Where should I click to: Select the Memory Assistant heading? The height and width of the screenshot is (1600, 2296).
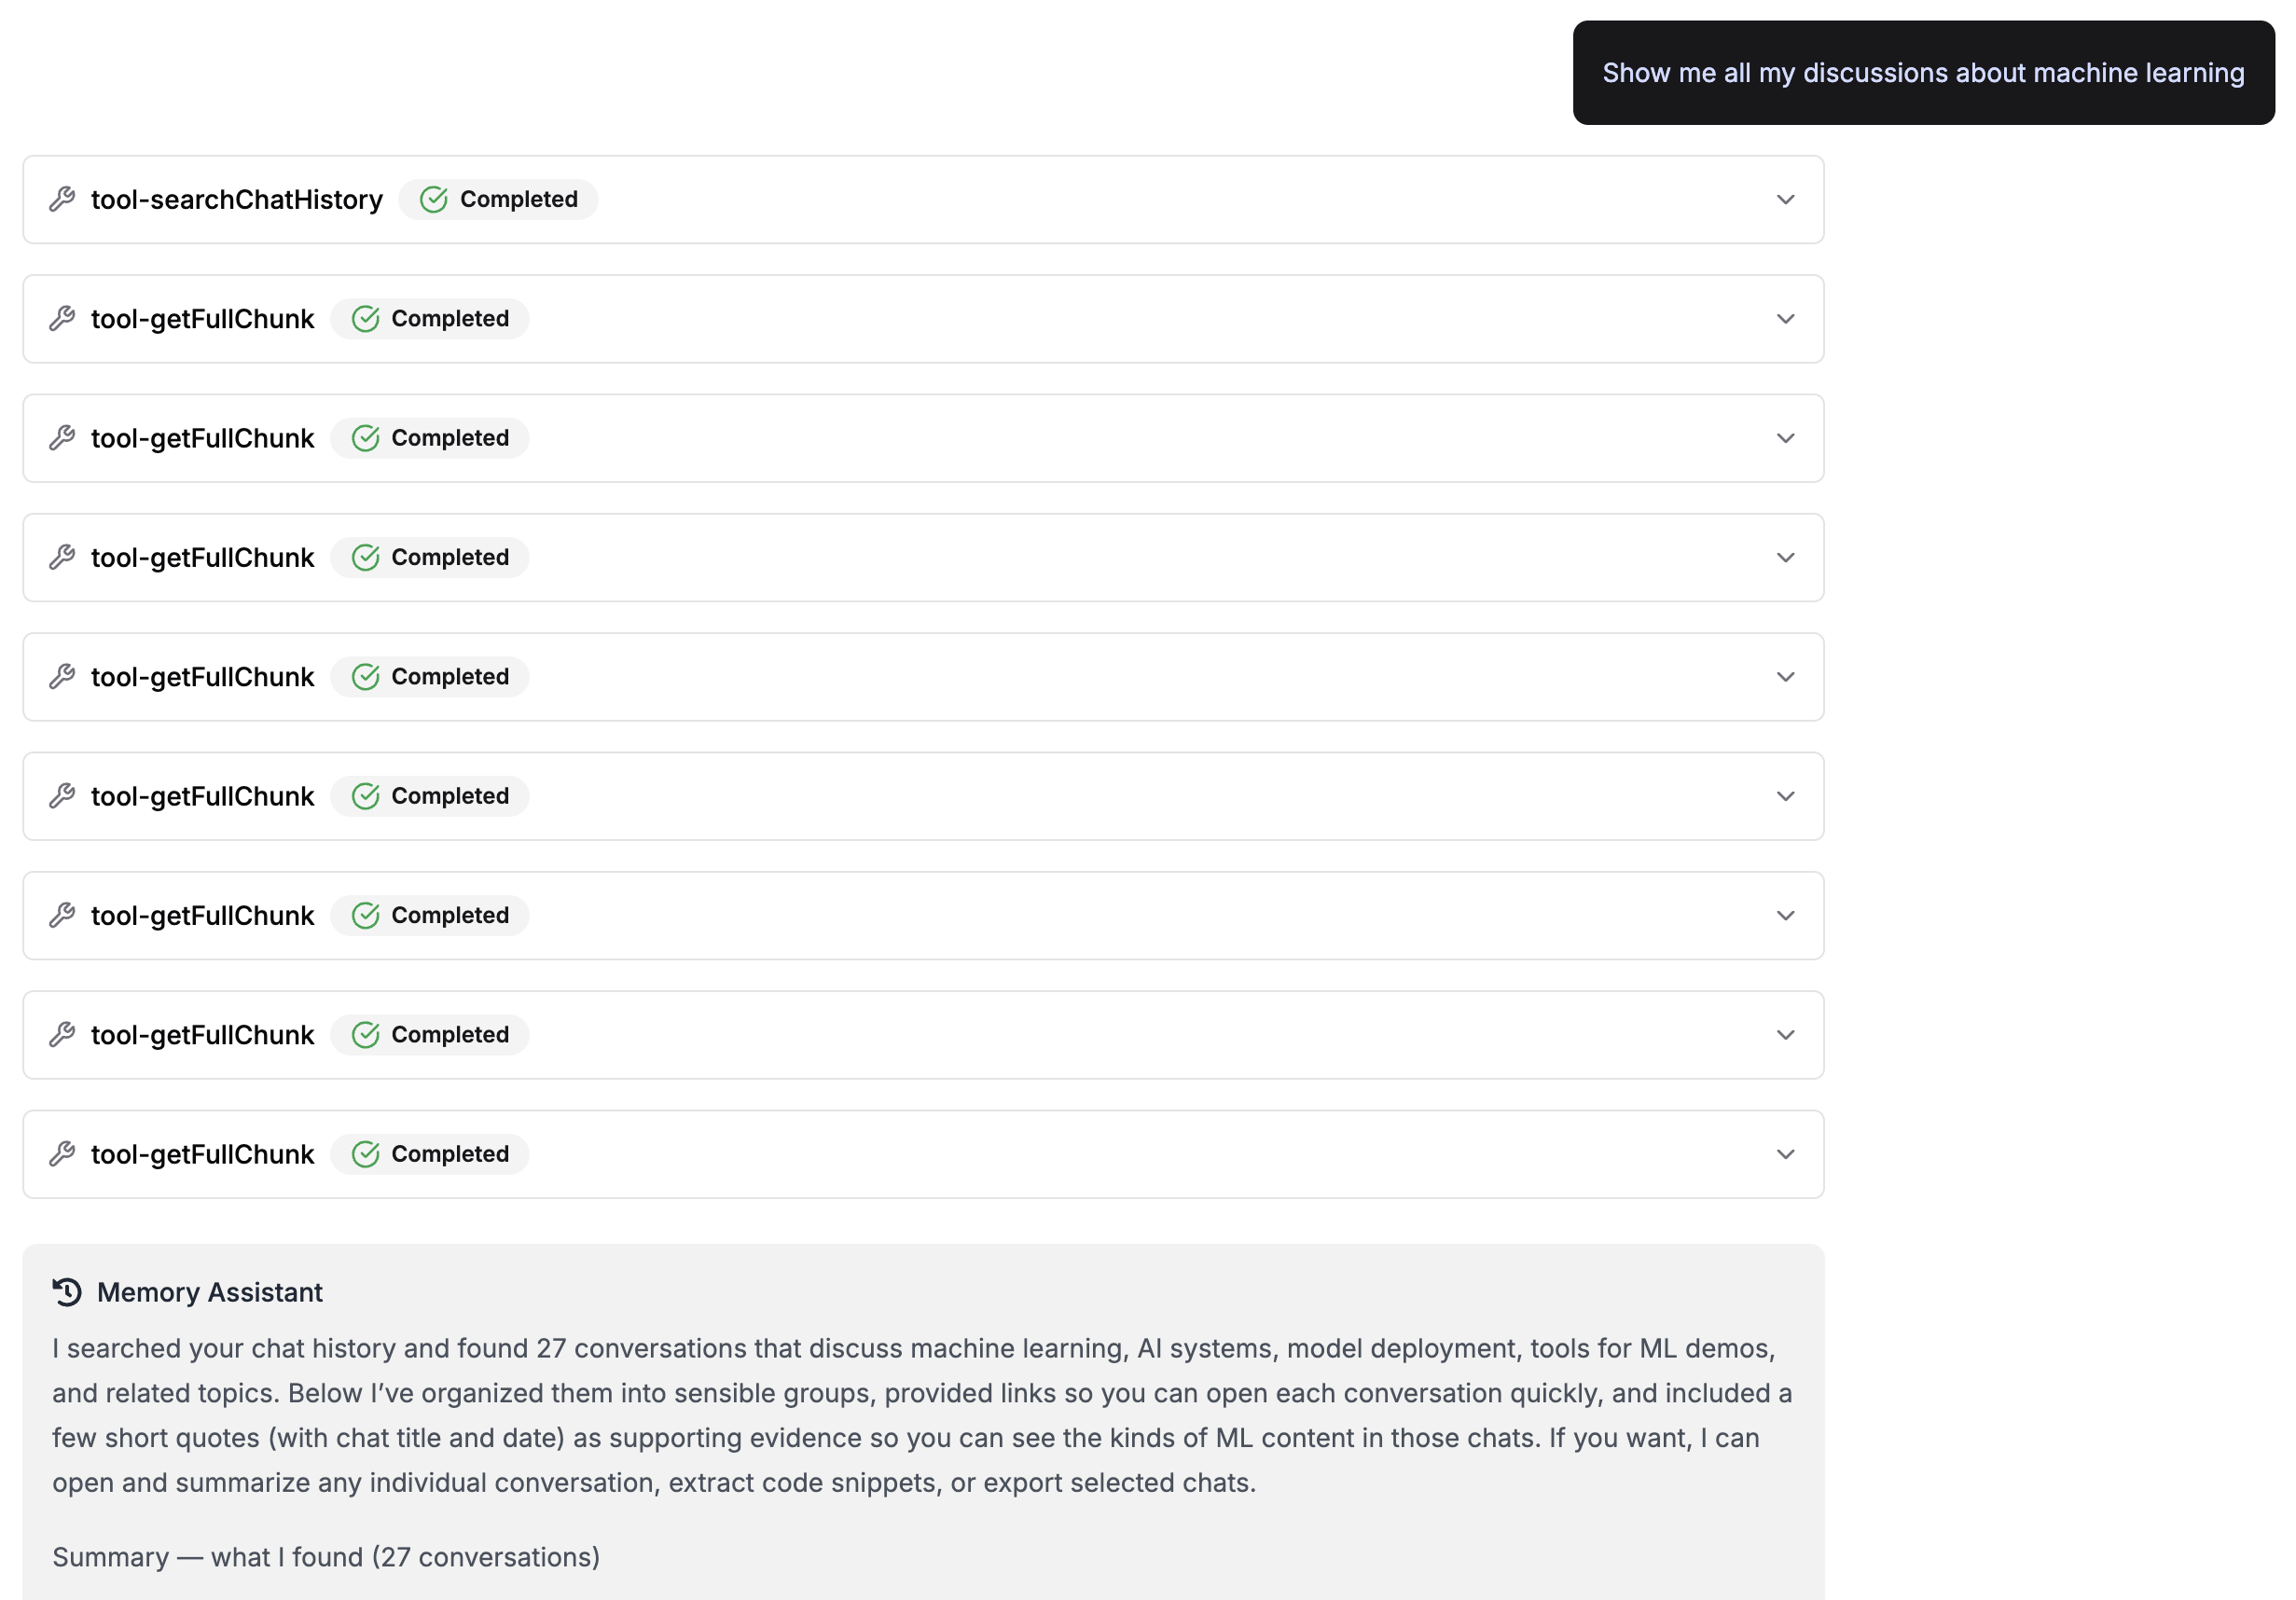(209, 1292)
